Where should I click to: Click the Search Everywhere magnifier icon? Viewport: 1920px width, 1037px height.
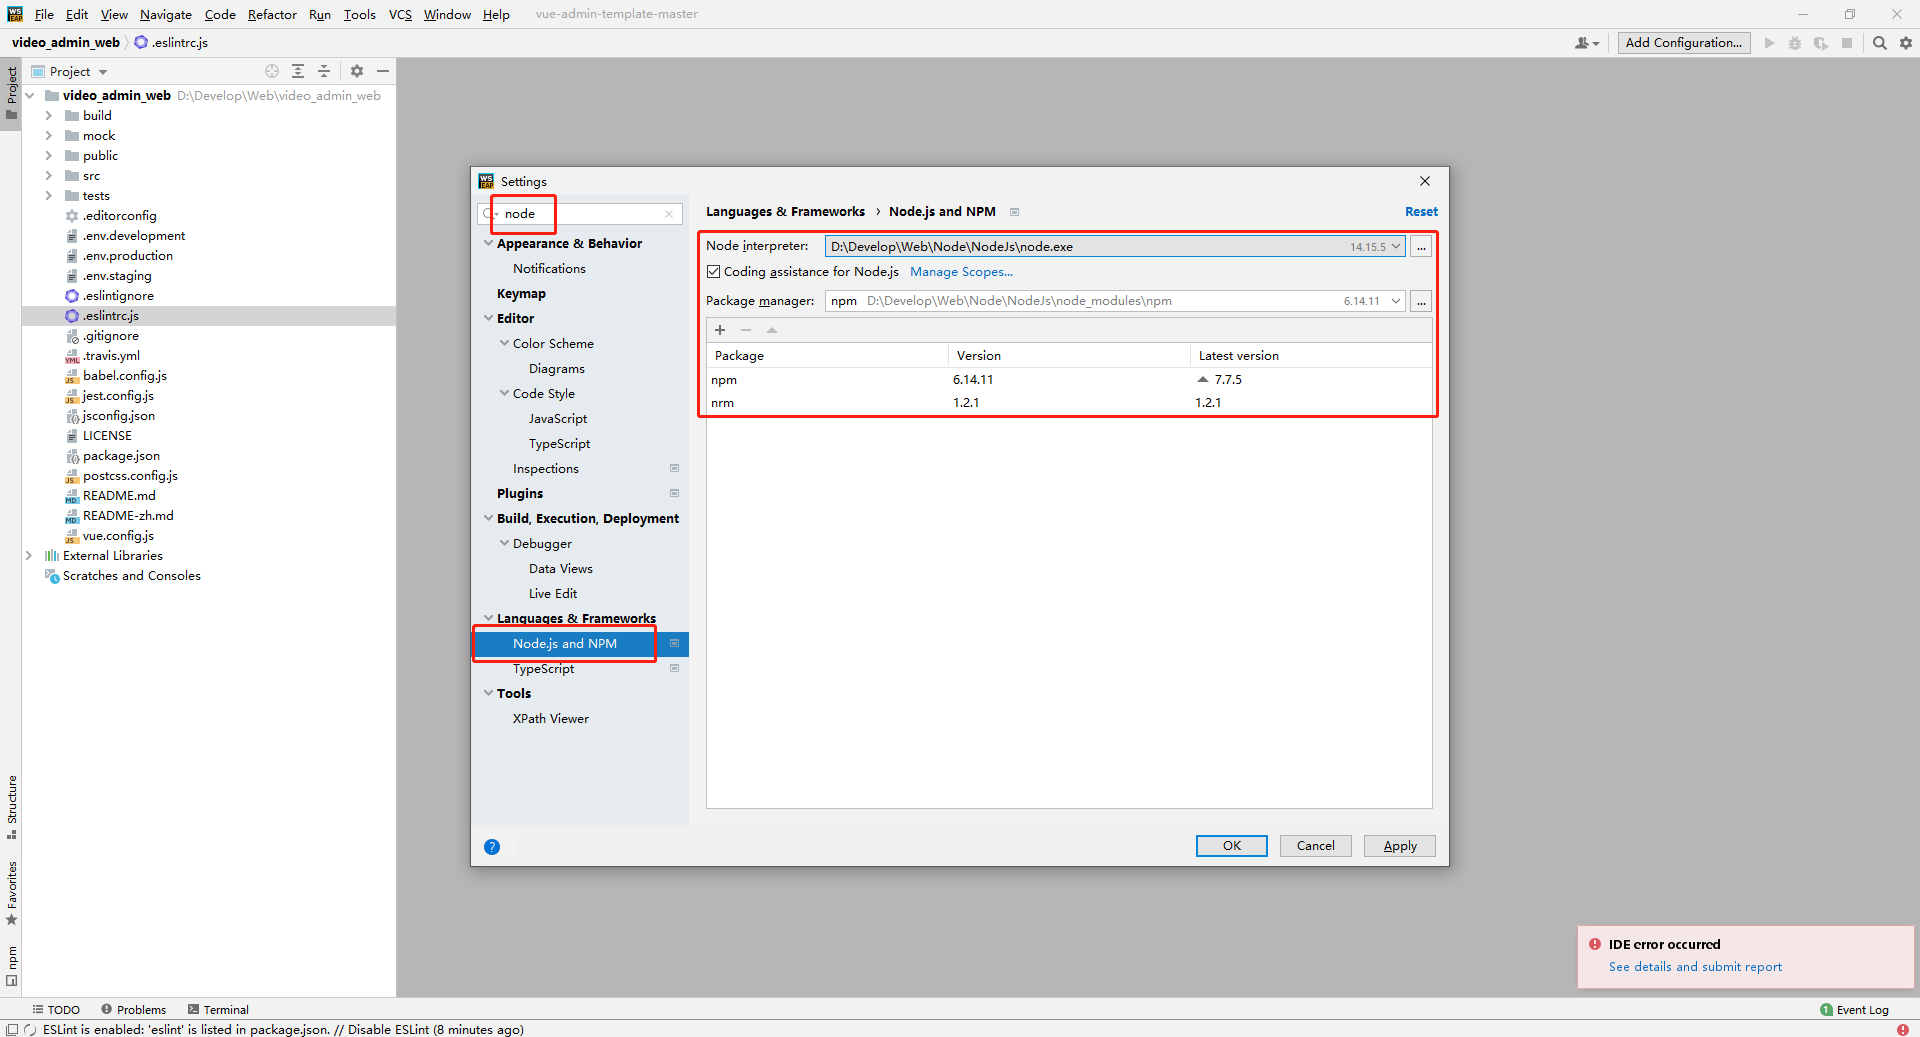tap(1880, 43)
